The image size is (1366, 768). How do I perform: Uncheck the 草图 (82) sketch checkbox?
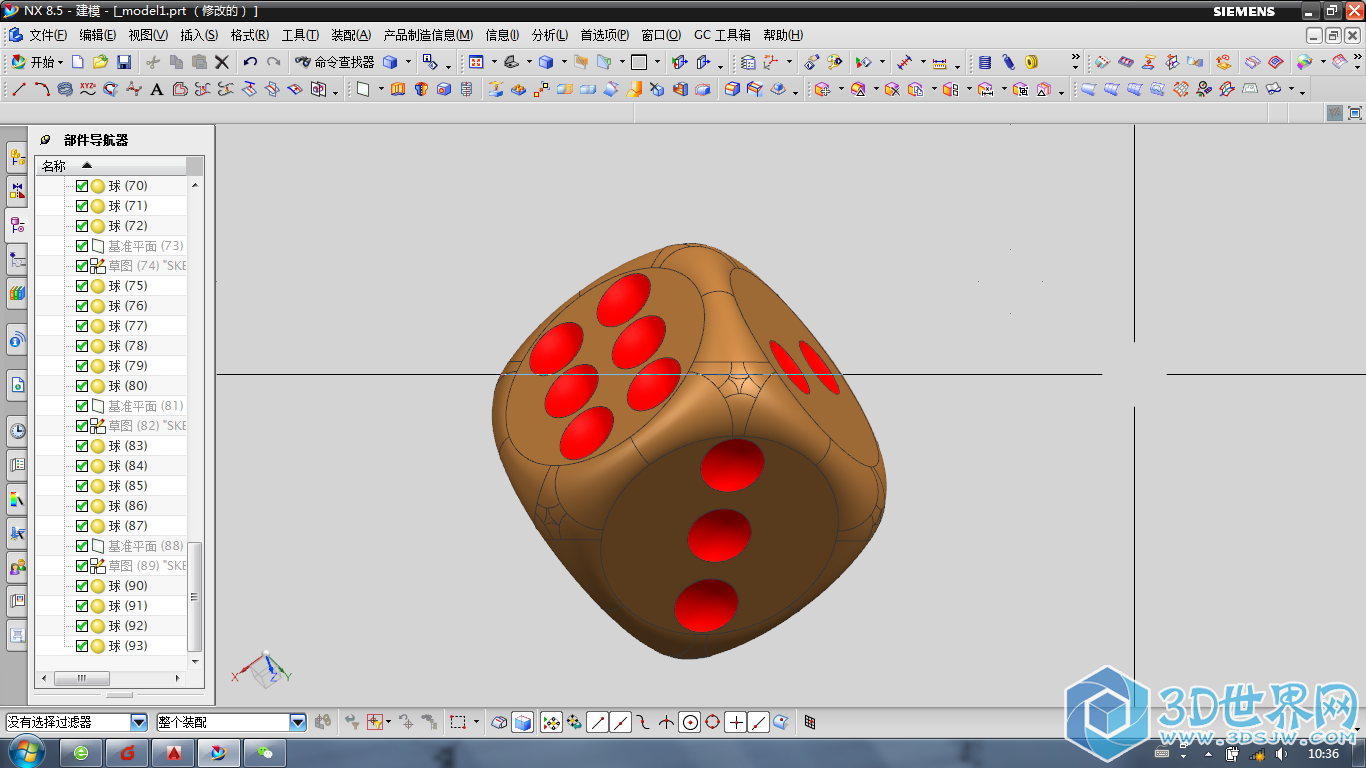point(82,426)
